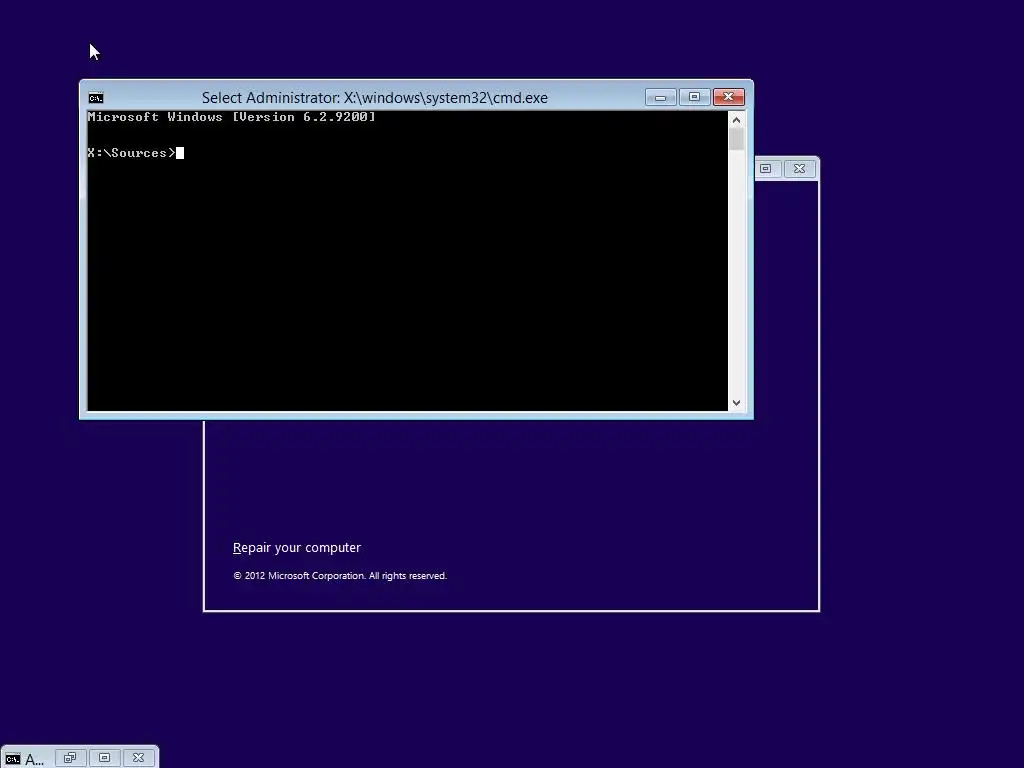Click the scroll down arrow in the cmd window
Viewport: 1024px width, 768px height.
click(736, 403)
